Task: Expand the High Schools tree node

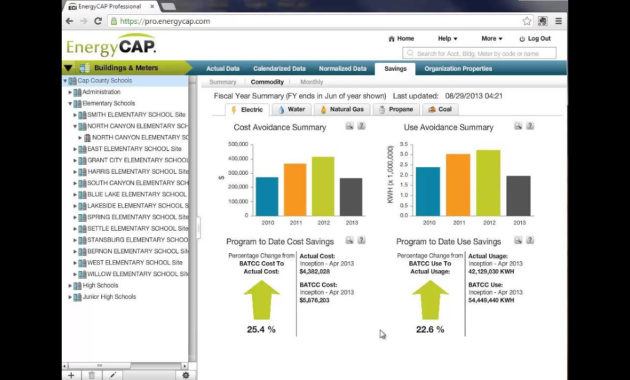Action: [x=70, y=286]
